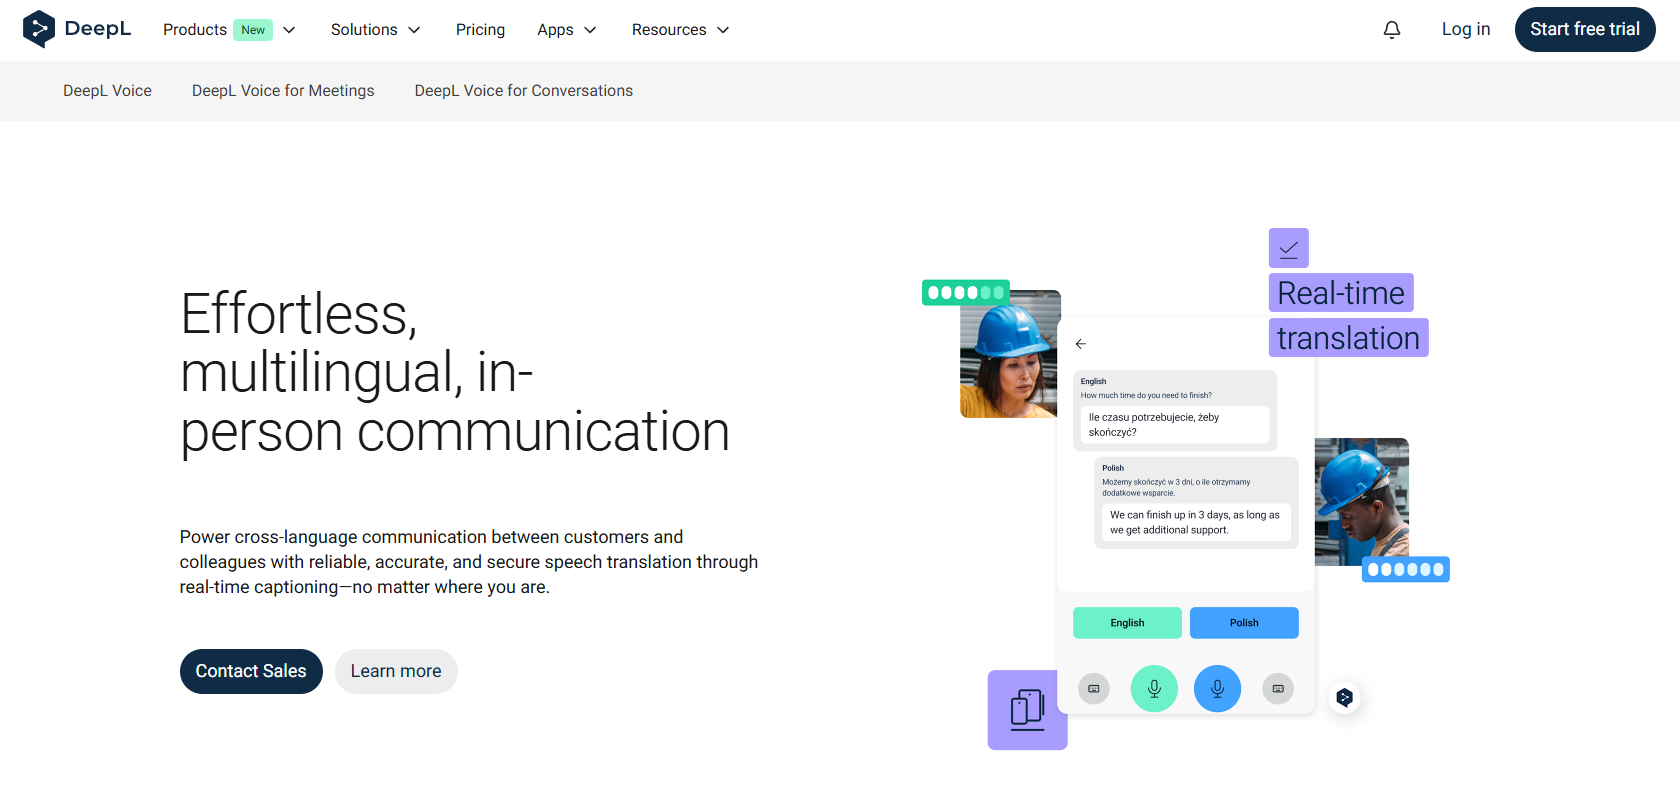Open the Apps dropdown menu
Viewport: 1680px width, 803px height.
(566, 30)
